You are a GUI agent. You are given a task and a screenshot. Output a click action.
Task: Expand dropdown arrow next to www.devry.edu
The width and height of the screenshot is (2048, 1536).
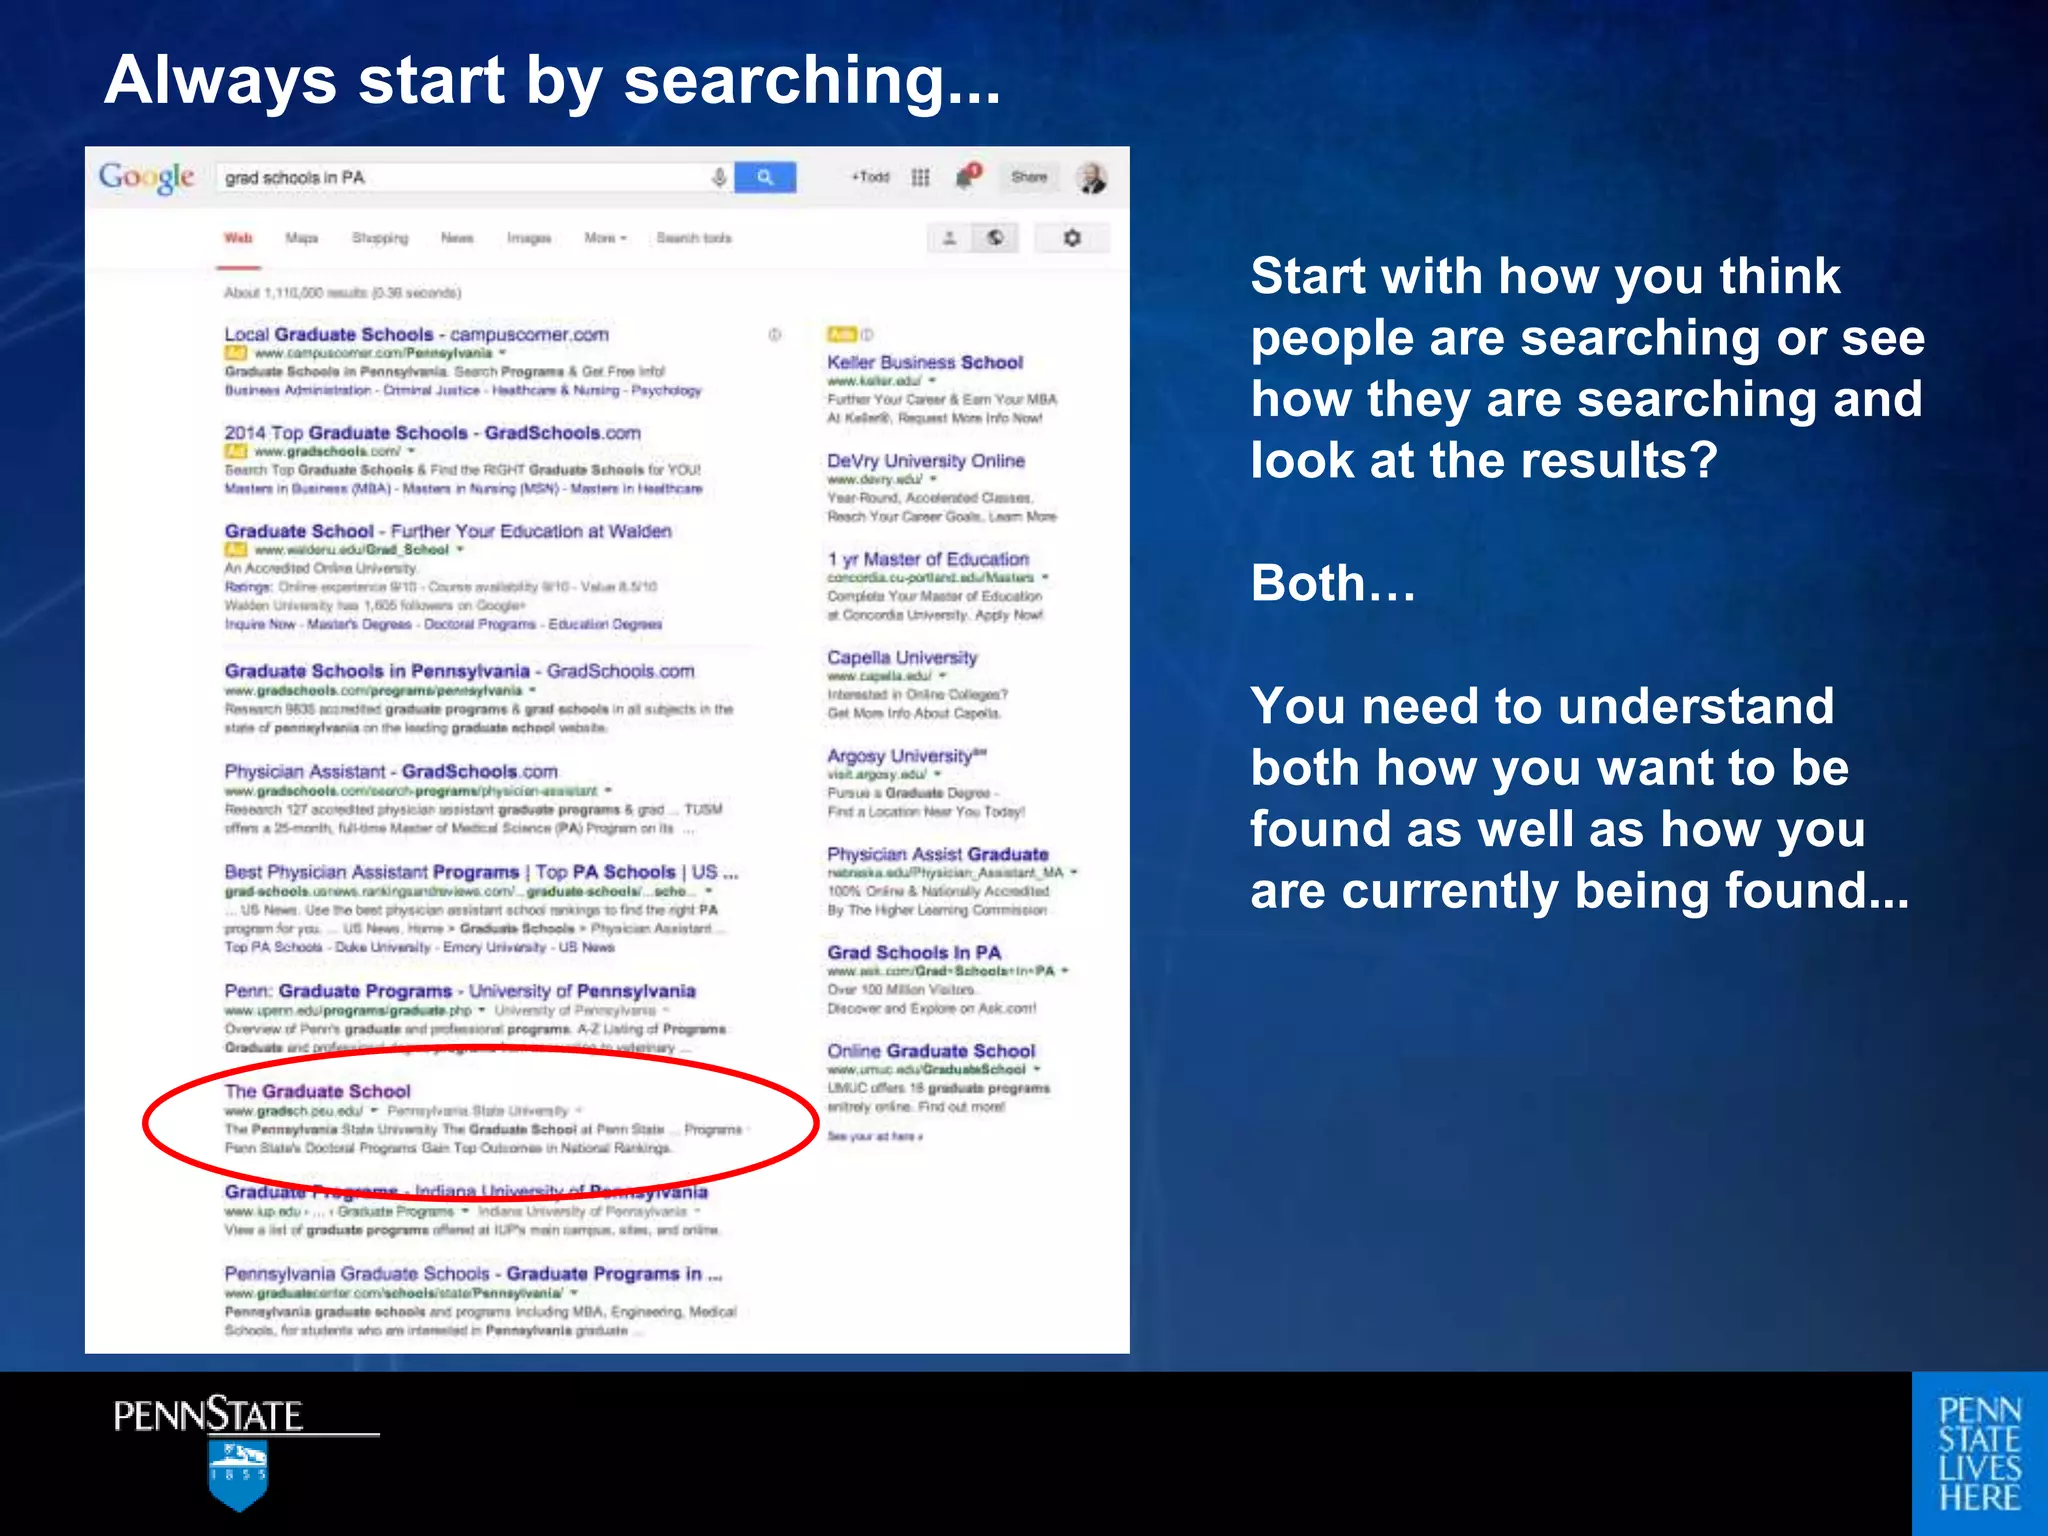(933, 479)
